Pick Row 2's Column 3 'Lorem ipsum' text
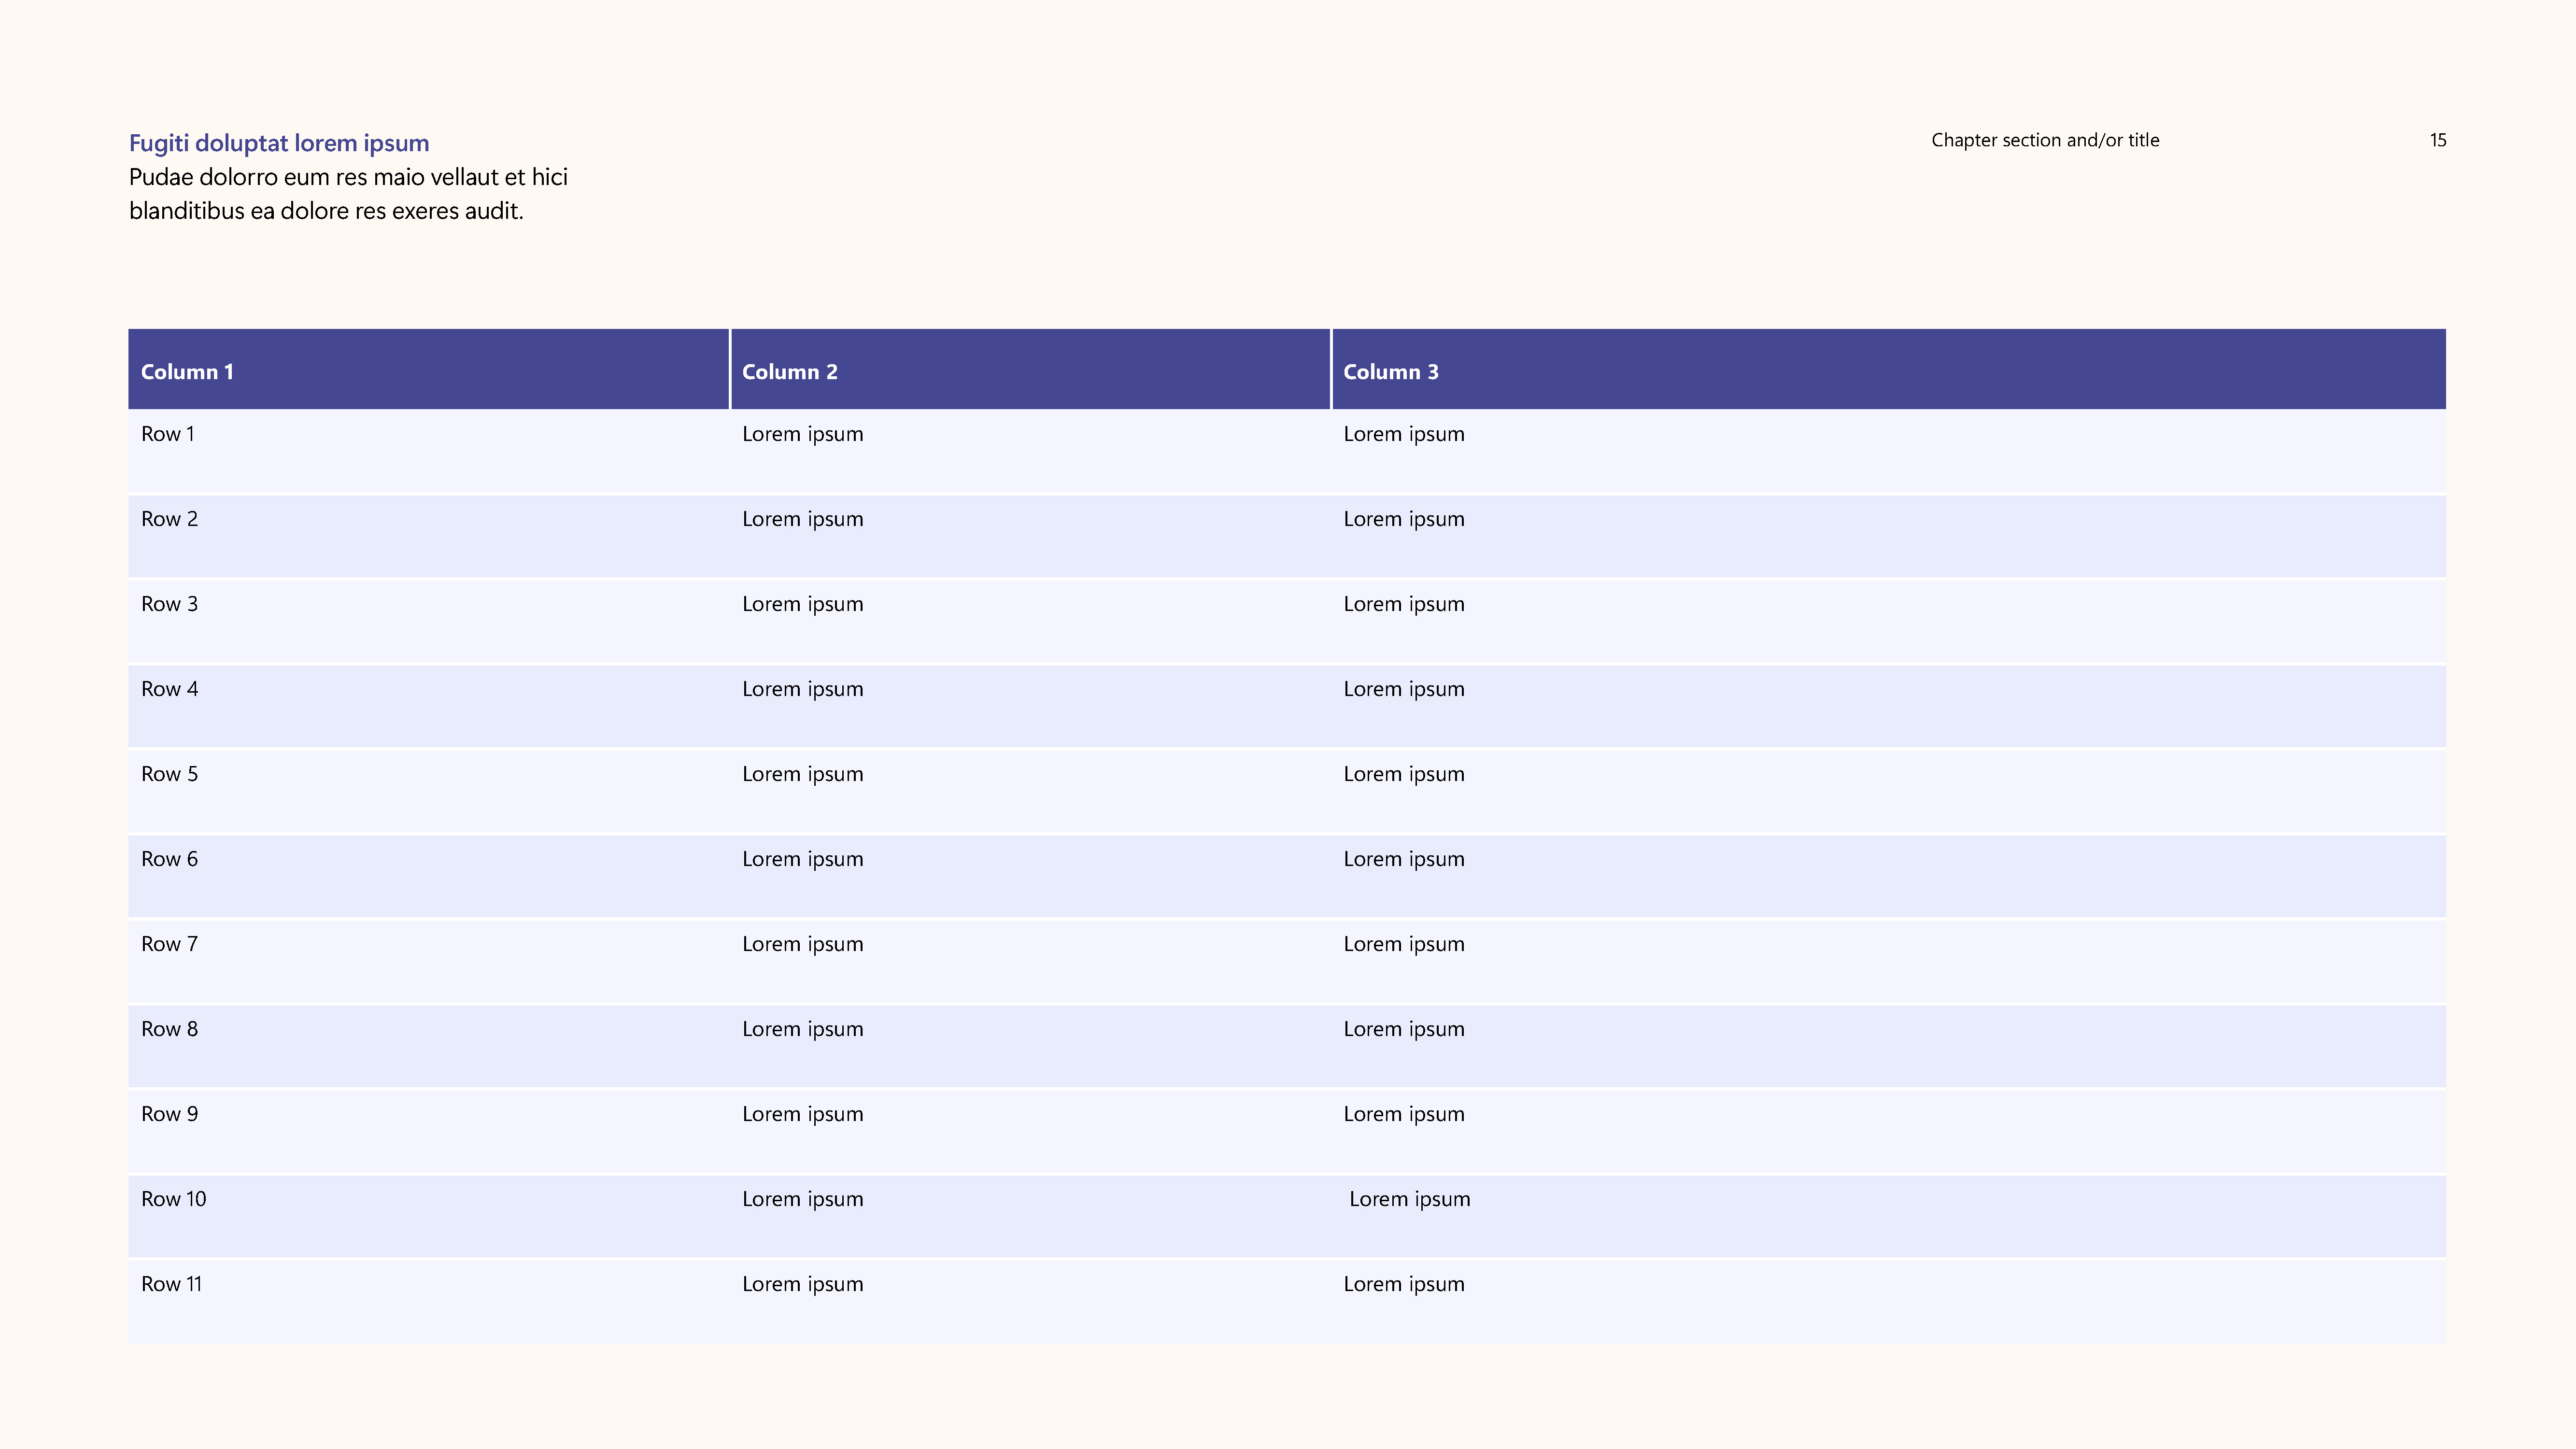 1404,520
